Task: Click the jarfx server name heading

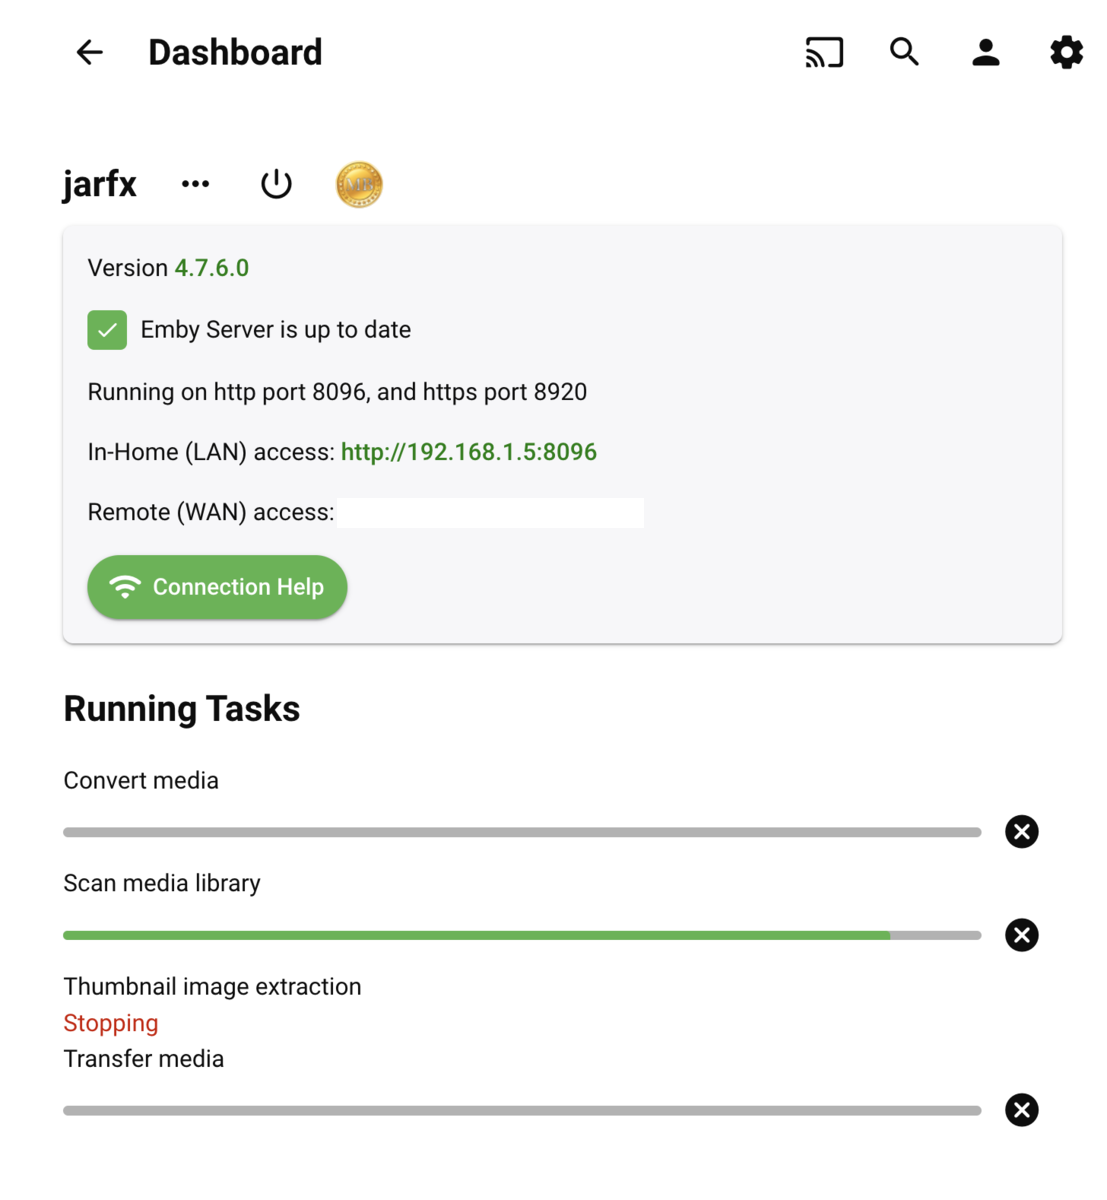Action: coord(99,184)
